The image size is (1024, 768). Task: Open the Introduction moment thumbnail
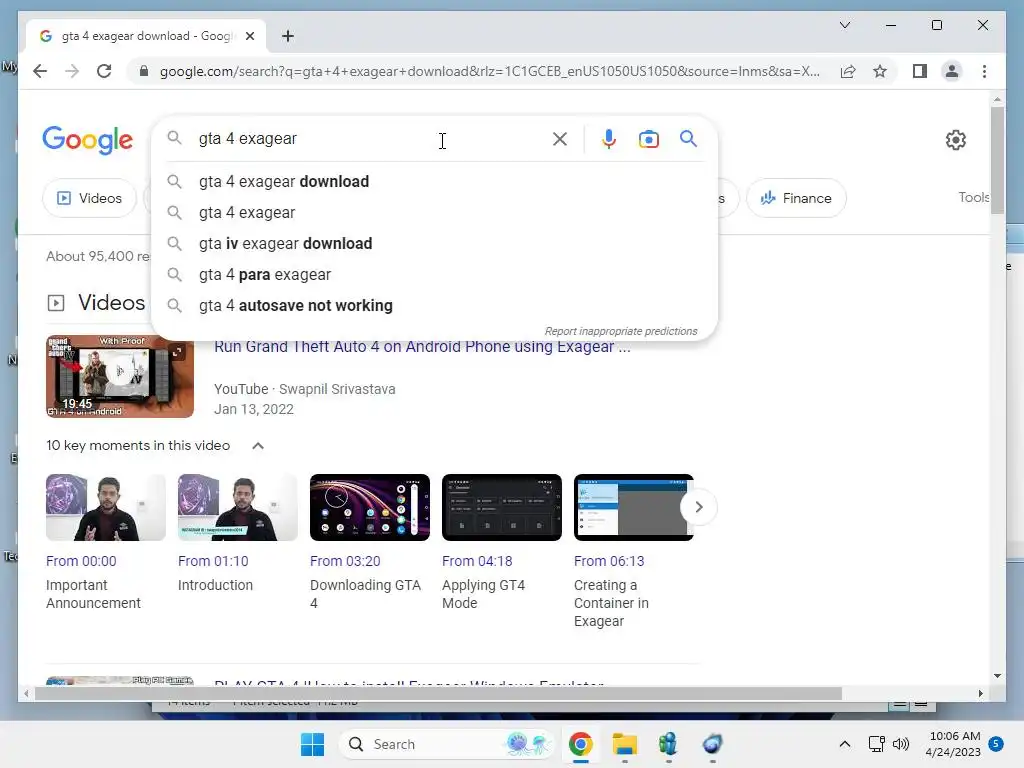tap(238, 507)
